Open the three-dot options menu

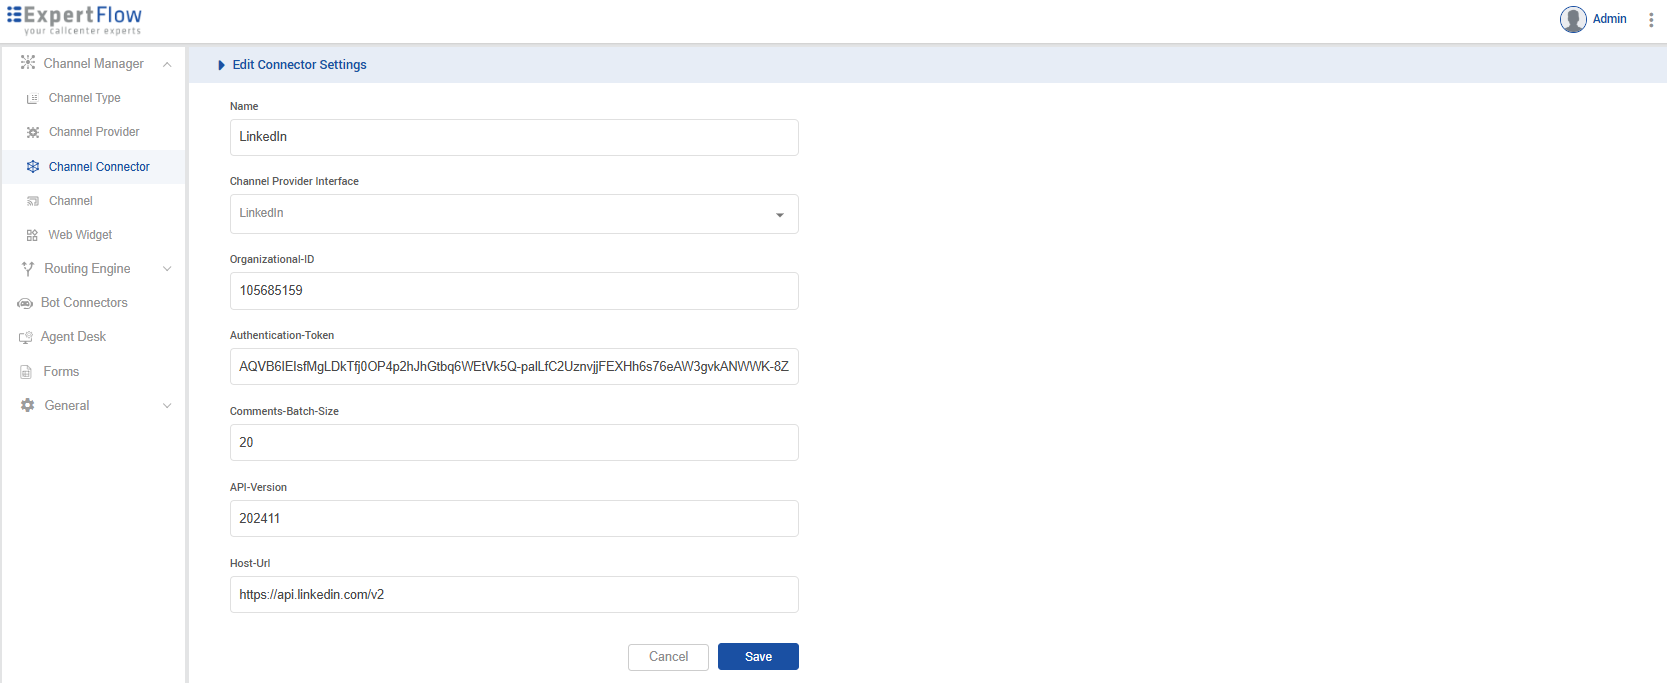pos(1650,20)
